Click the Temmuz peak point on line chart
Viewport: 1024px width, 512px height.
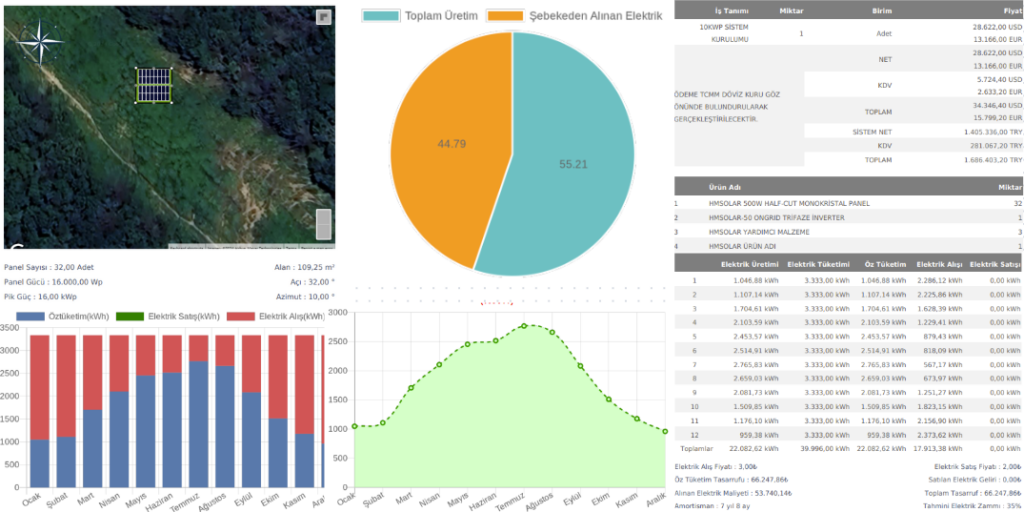pyautogui.click(x=523, y=326)
